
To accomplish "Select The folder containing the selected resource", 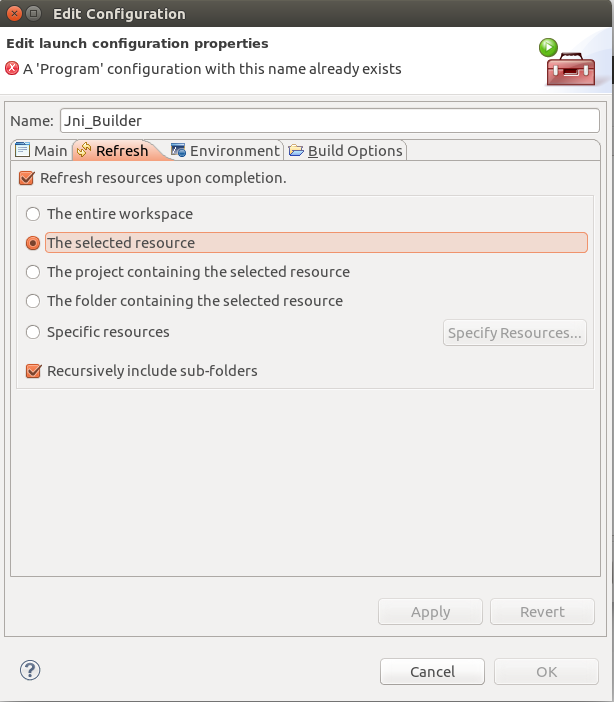I will [33, 301].
